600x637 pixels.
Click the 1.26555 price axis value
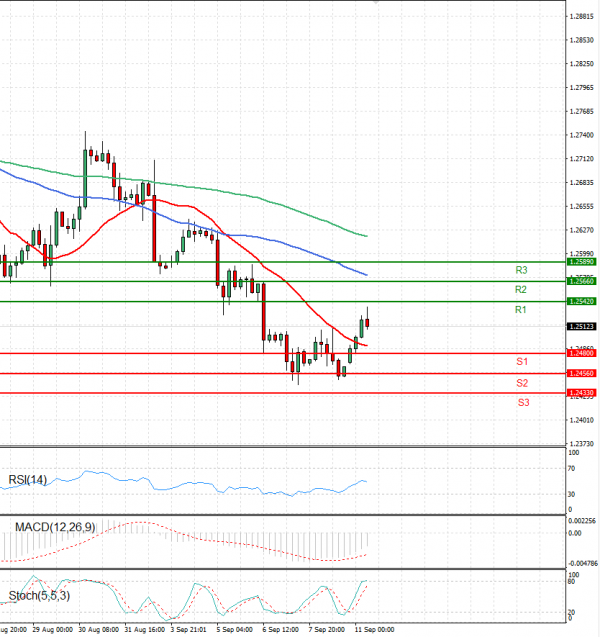pyautogui.click(x=582, y=207)
